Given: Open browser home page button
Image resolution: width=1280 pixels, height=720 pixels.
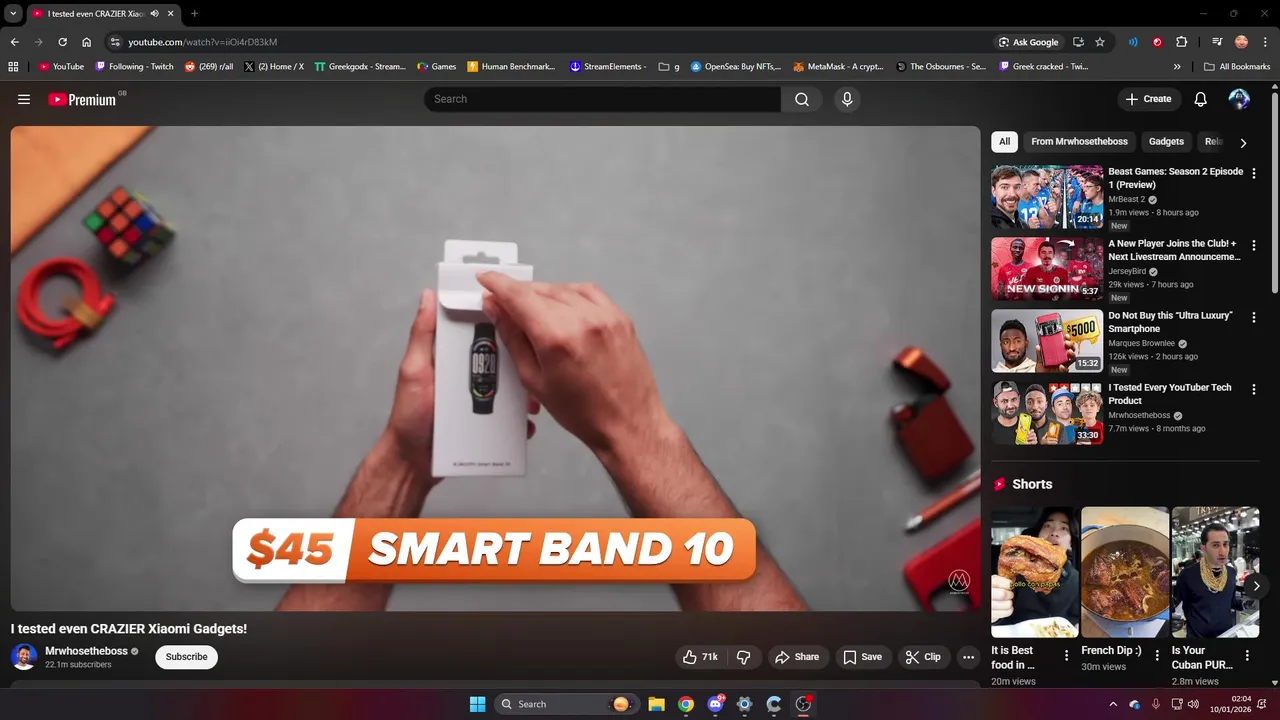Looking at the screenshot, I should 86,42.
